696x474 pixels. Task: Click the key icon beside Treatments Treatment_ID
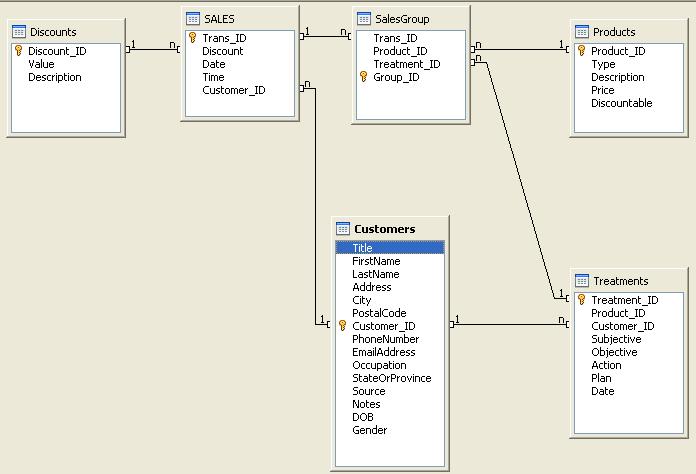(581, 300)
